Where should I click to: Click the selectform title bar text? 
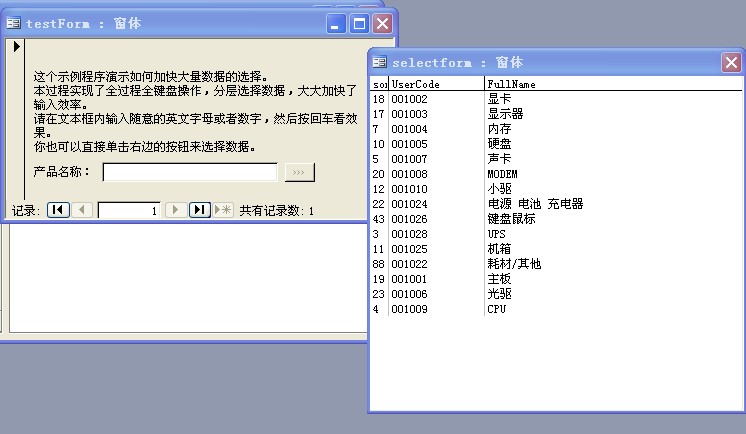457,62
